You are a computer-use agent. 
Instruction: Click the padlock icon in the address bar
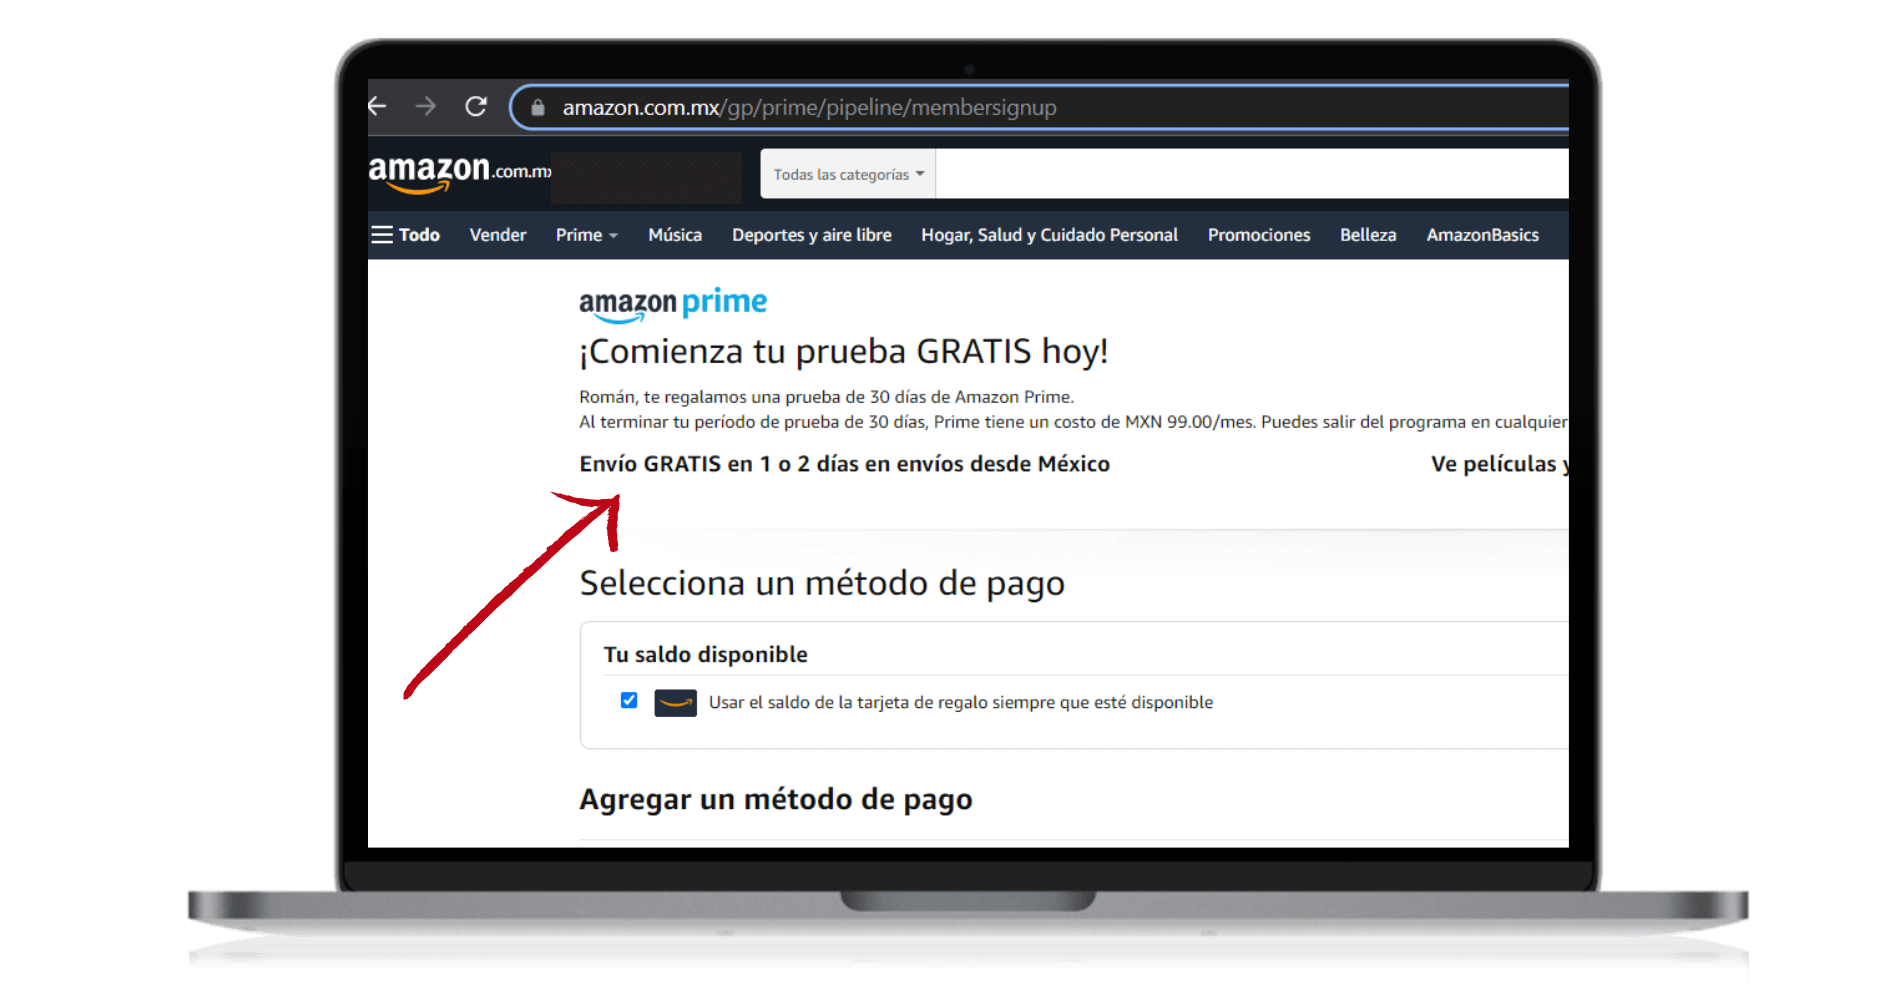click(x=538, y=107)
